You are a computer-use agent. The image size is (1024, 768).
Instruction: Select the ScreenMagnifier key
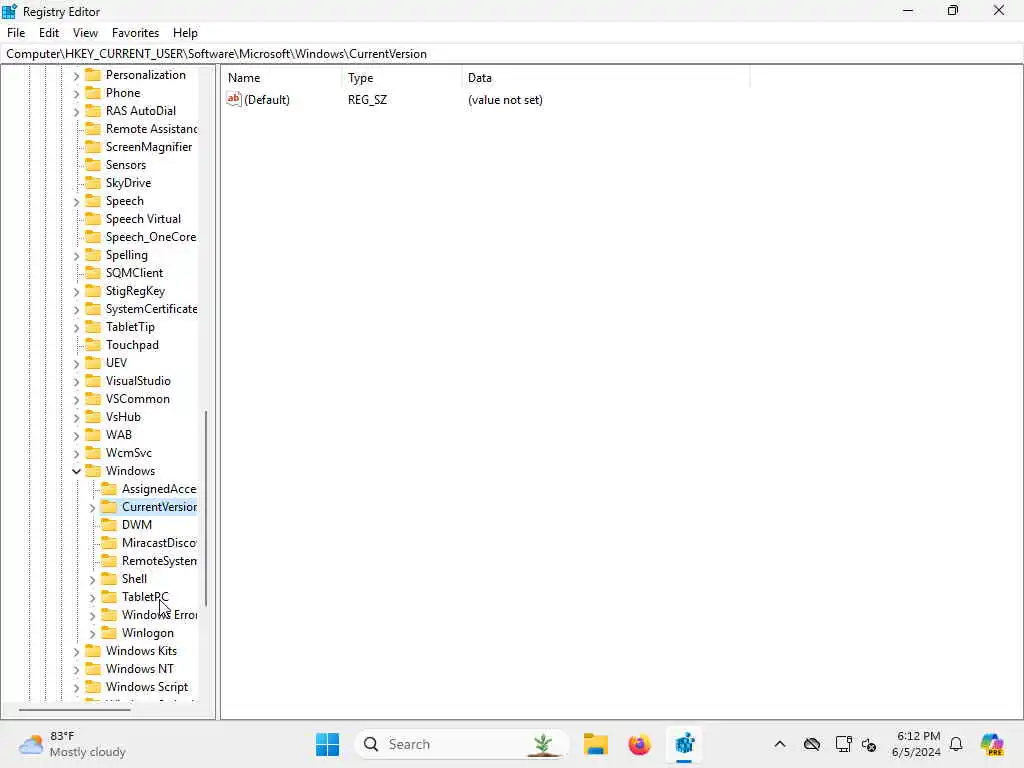pos(149,147)
